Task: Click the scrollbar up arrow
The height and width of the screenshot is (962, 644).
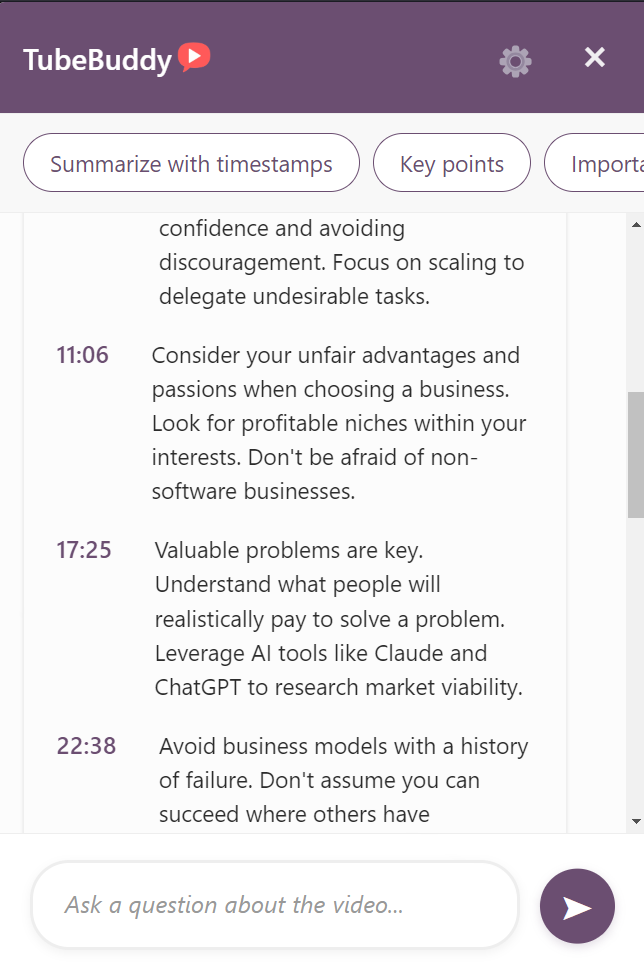Action: [636, 225]
